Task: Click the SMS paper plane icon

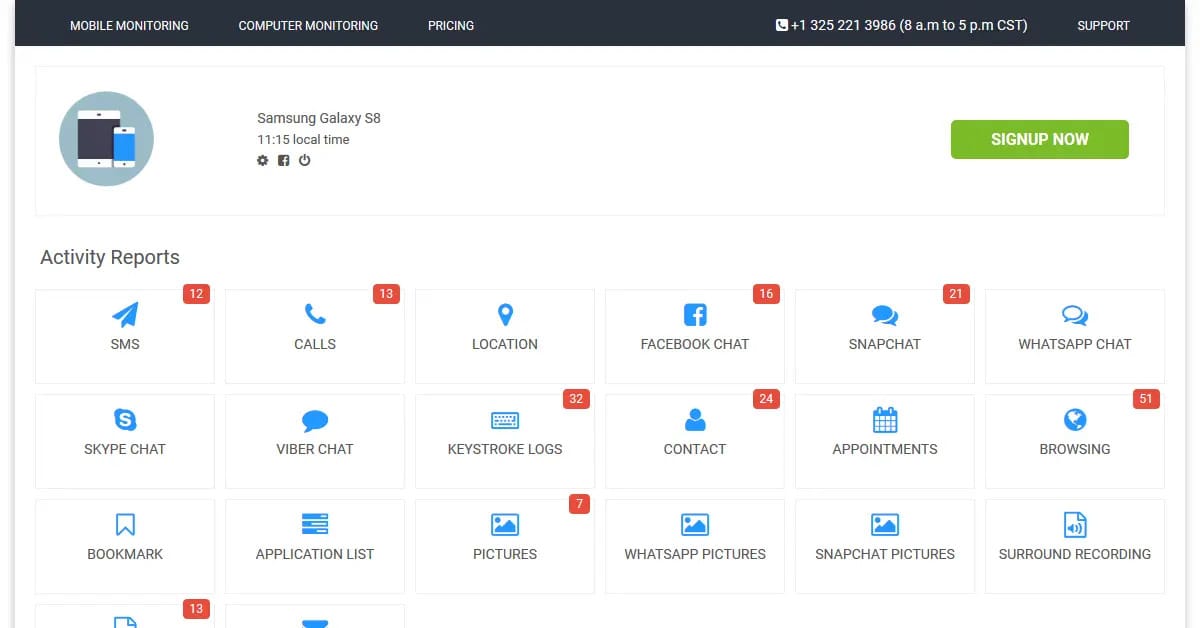Action: coord(125,315)
